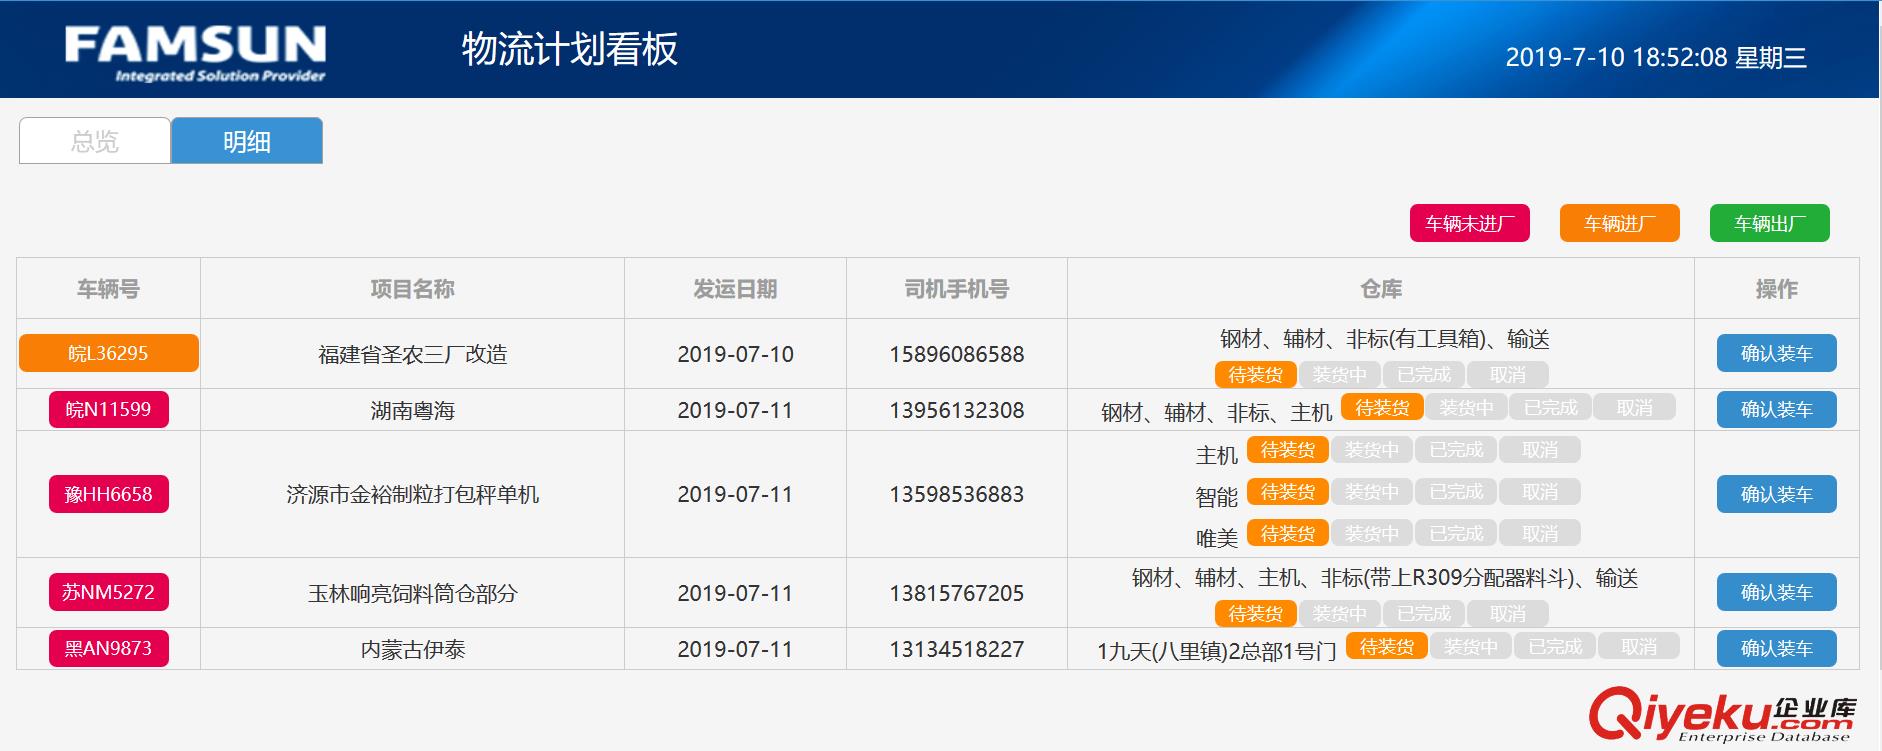Set 待装货 status for 主机 warehouse
This screenshot has width=1882, height=751.
coord(1287,450)
